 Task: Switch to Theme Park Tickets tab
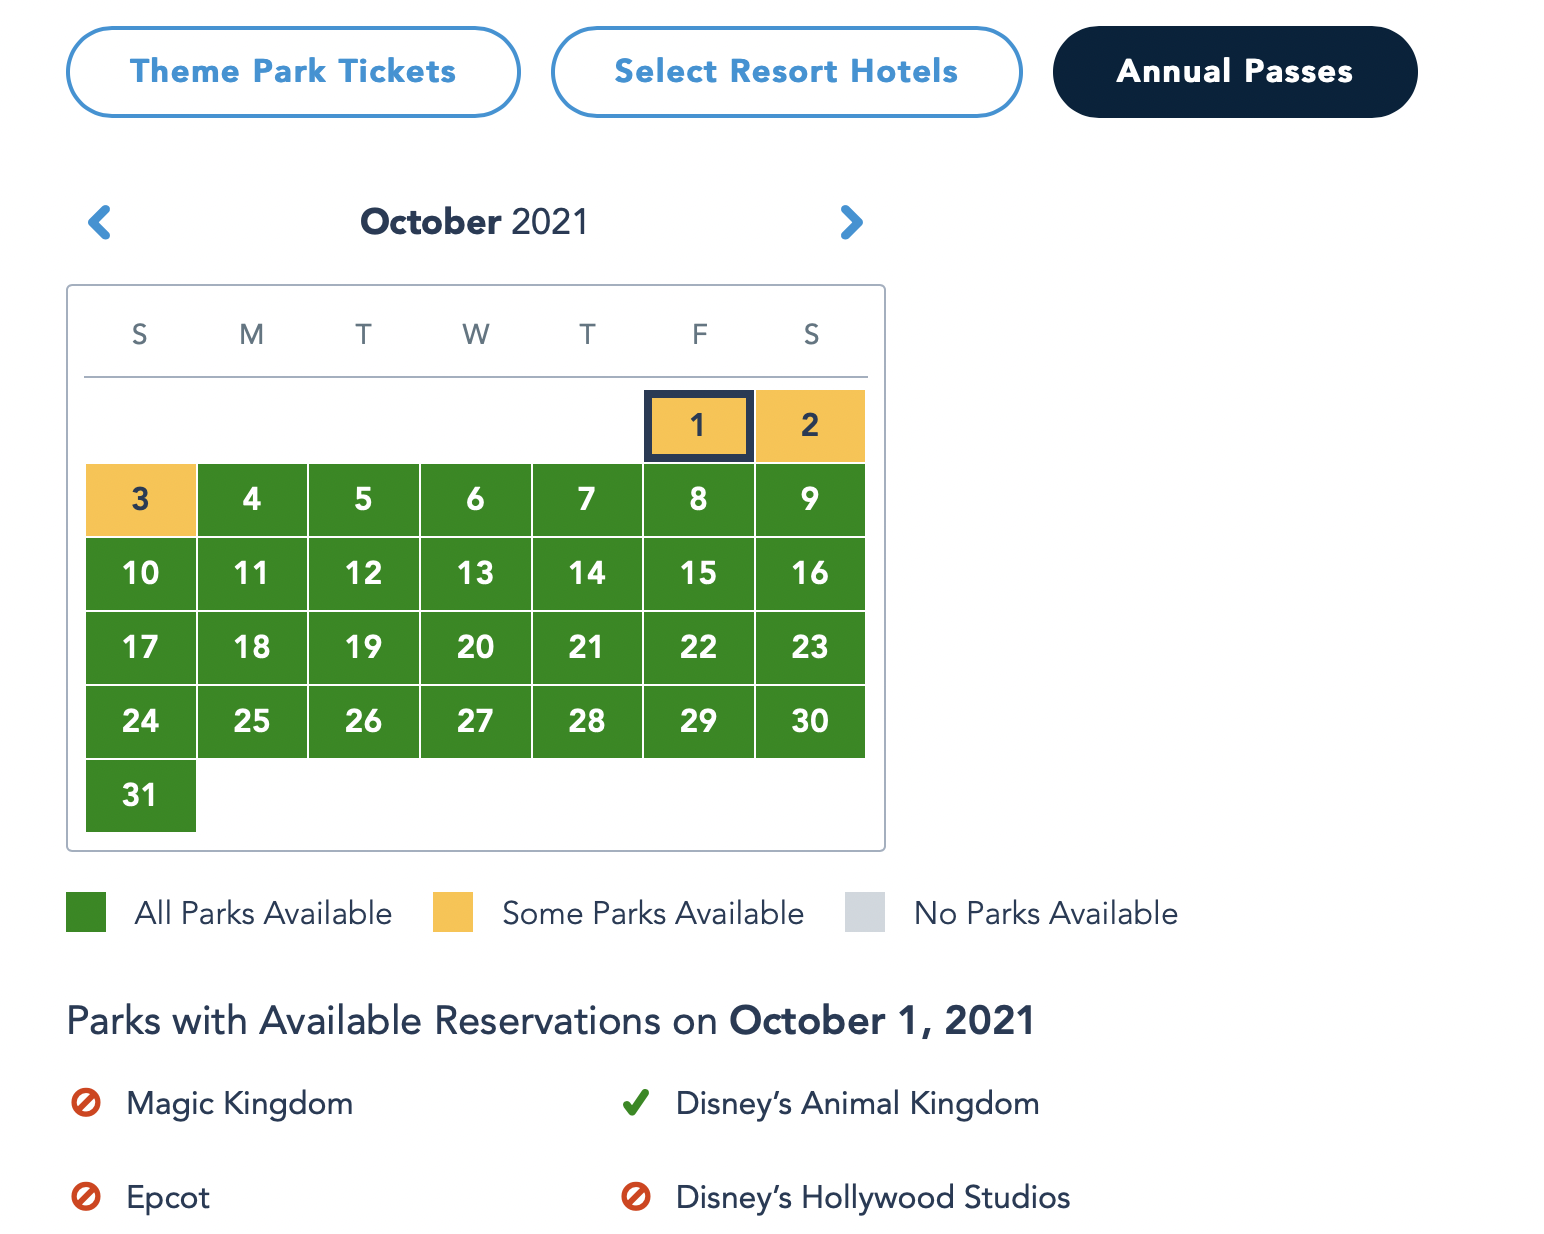click(x=293, y=72)
